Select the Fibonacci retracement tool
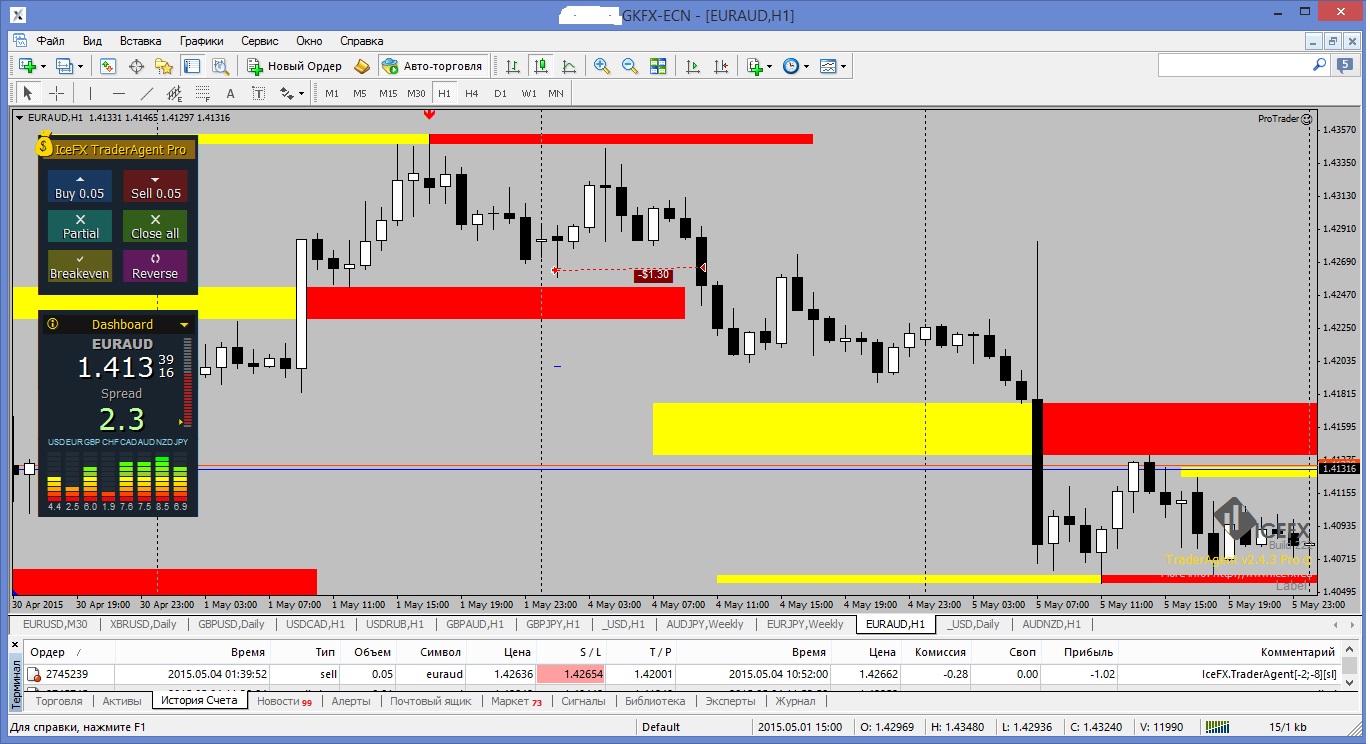The height and width of the screenshot is (744, 1370). click(202, 93)
